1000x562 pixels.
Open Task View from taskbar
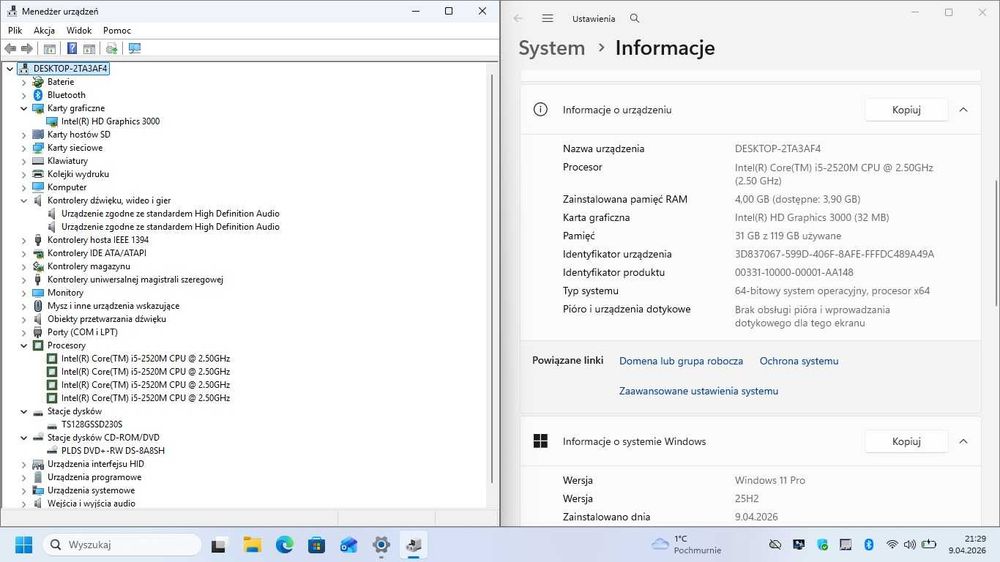tap(219, 545)
